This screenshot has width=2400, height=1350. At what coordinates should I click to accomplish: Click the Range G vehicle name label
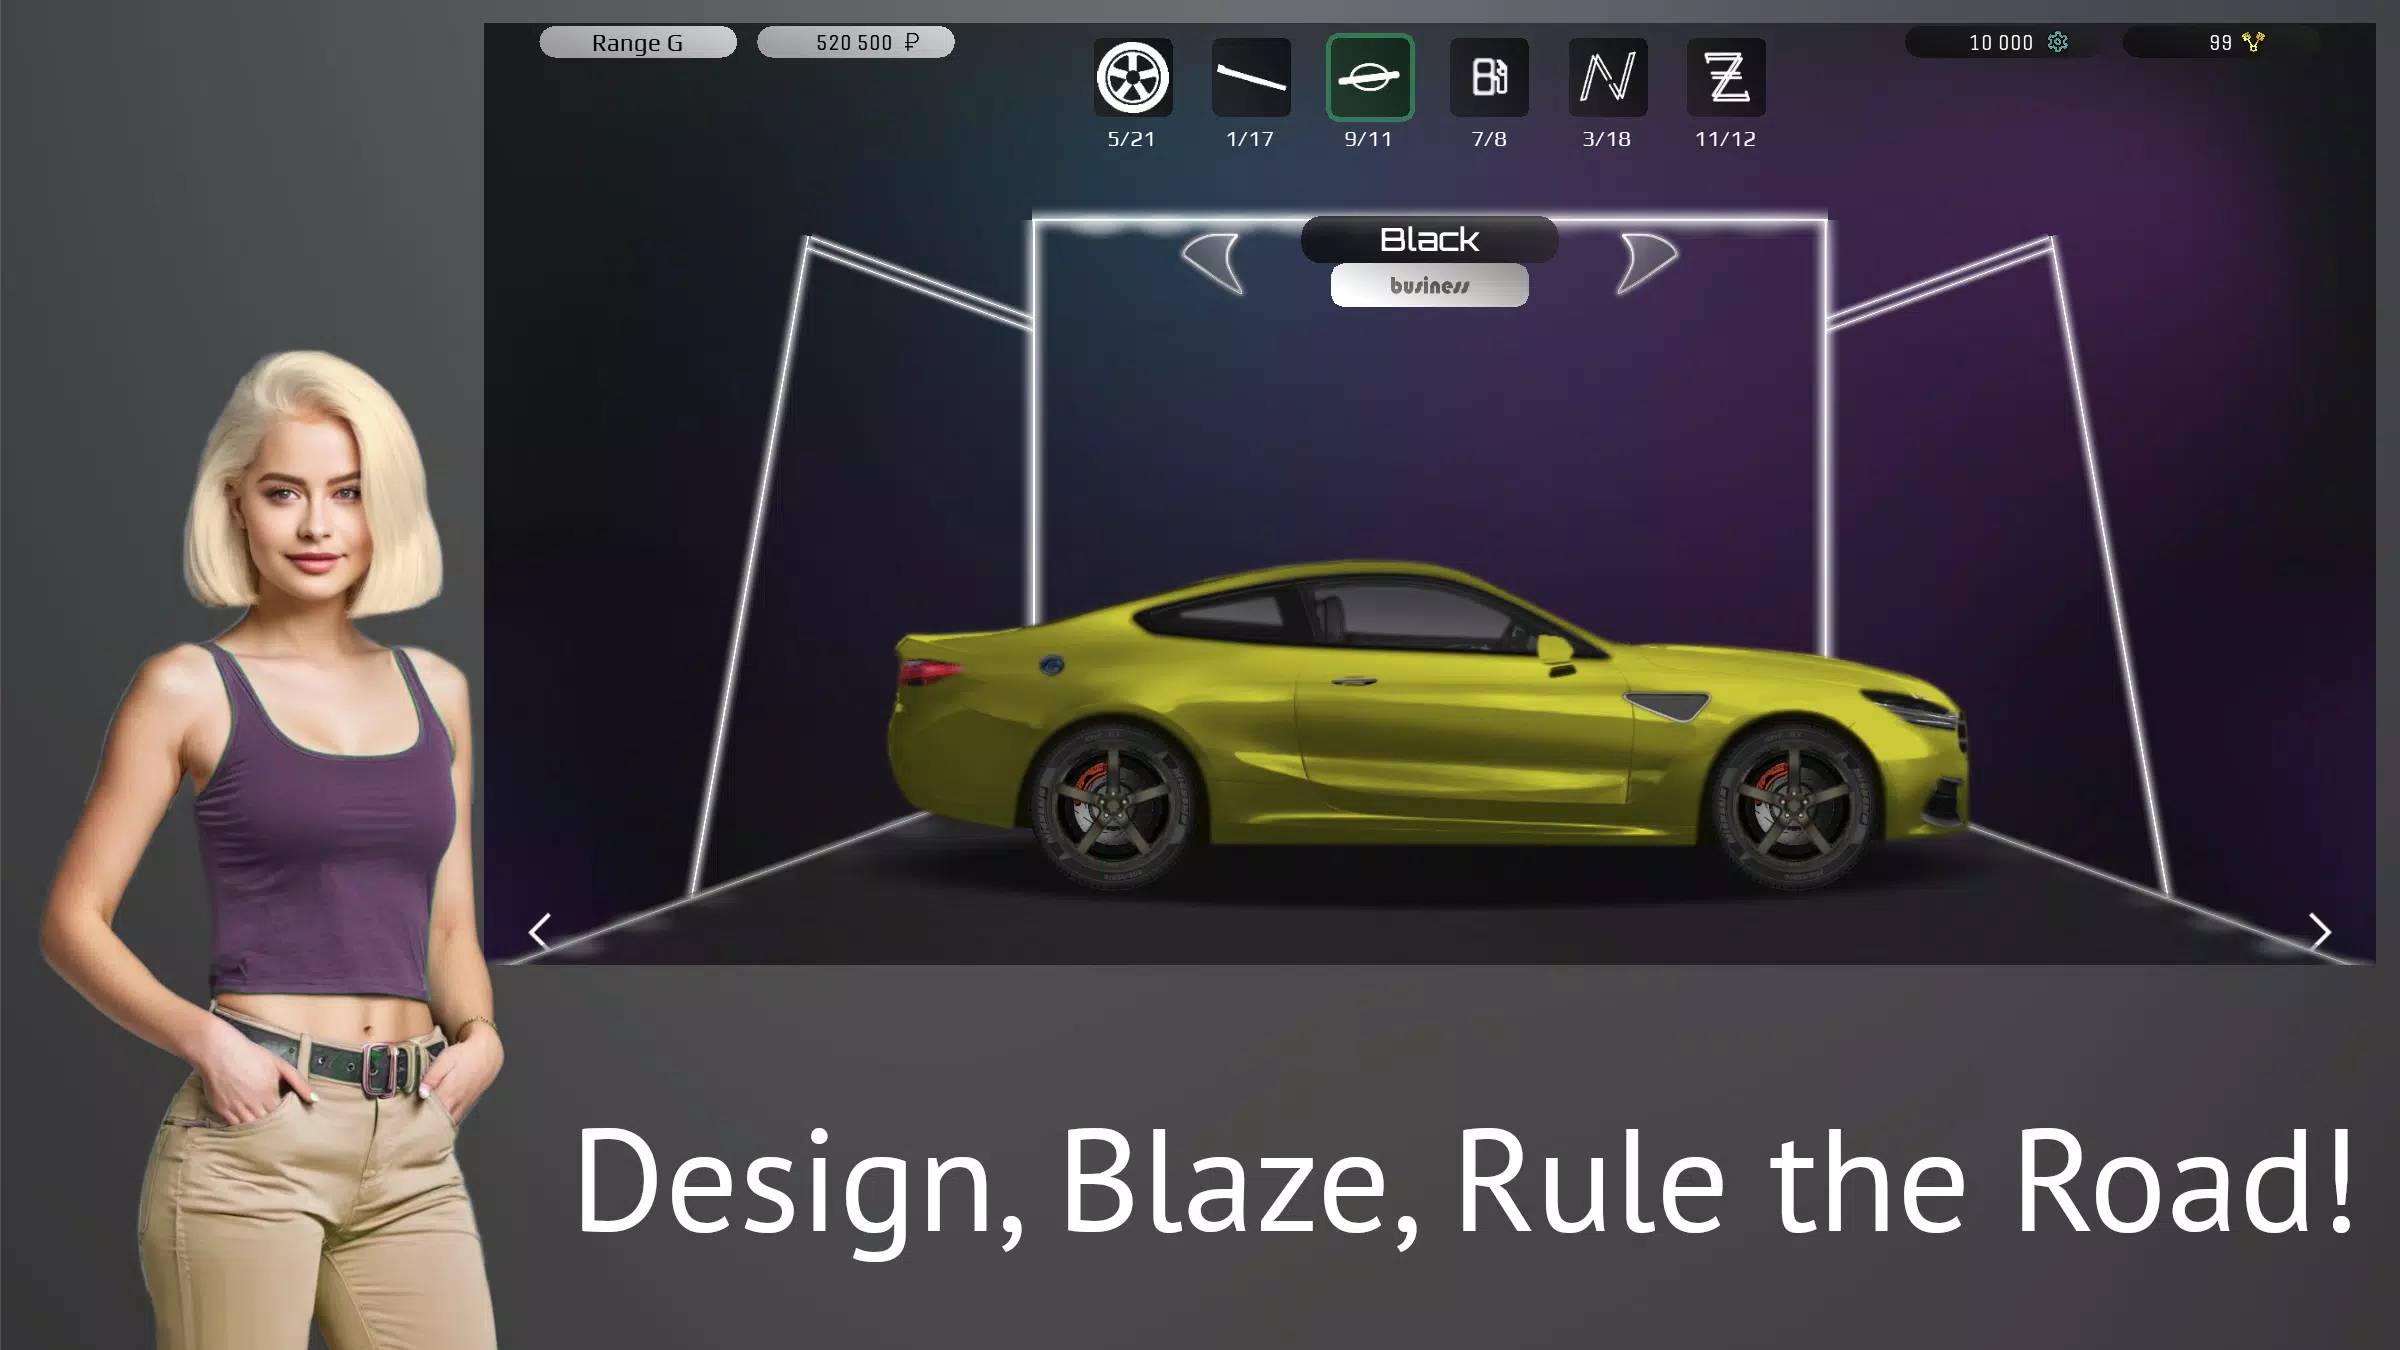click(x=638, y=41)
